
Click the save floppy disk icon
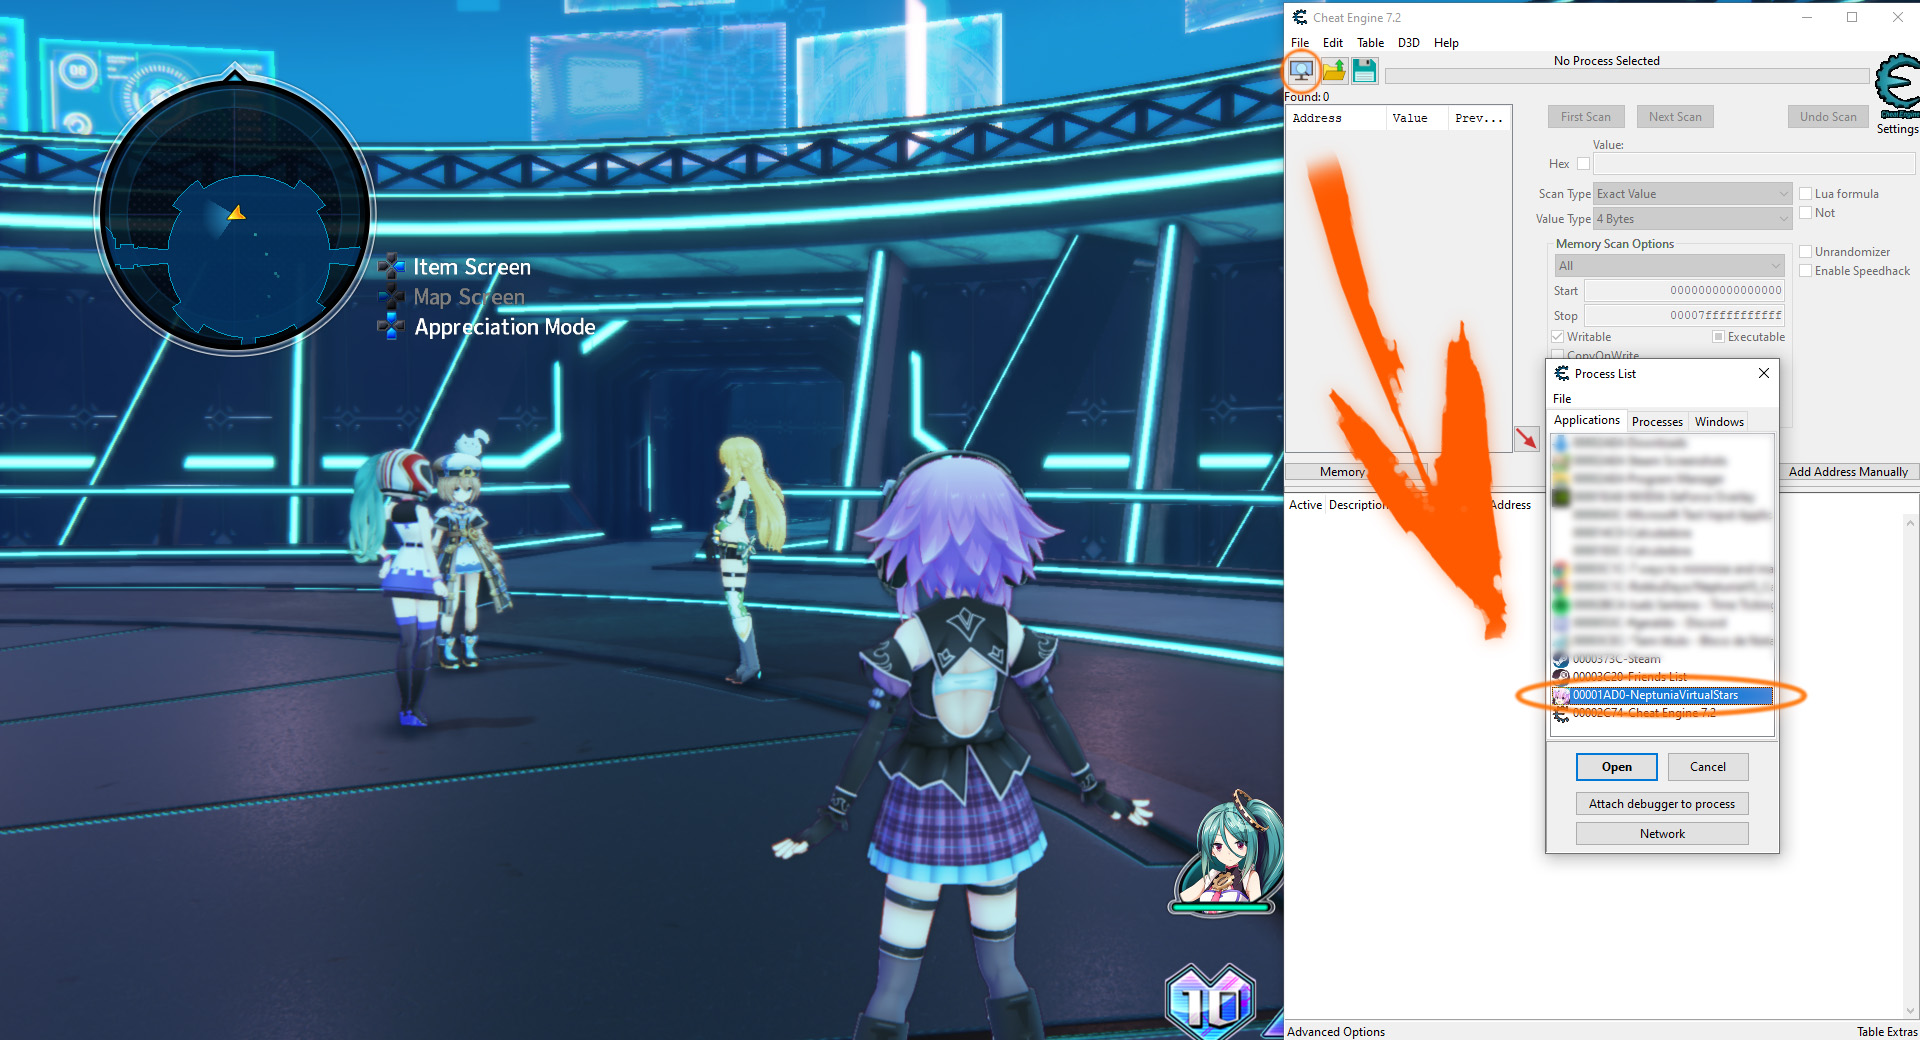[1365, 71]
